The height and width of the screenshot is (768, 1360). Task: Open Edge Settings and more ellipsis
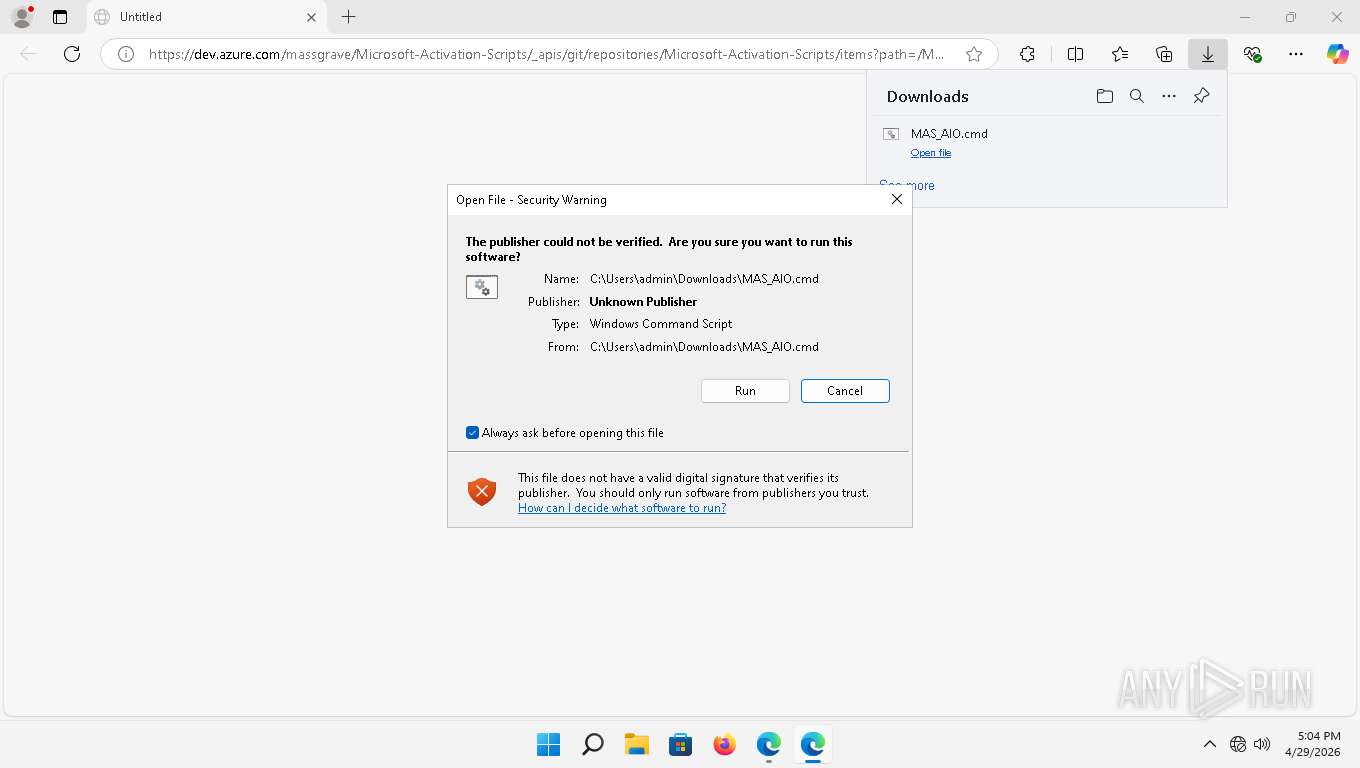point(1296,55)
